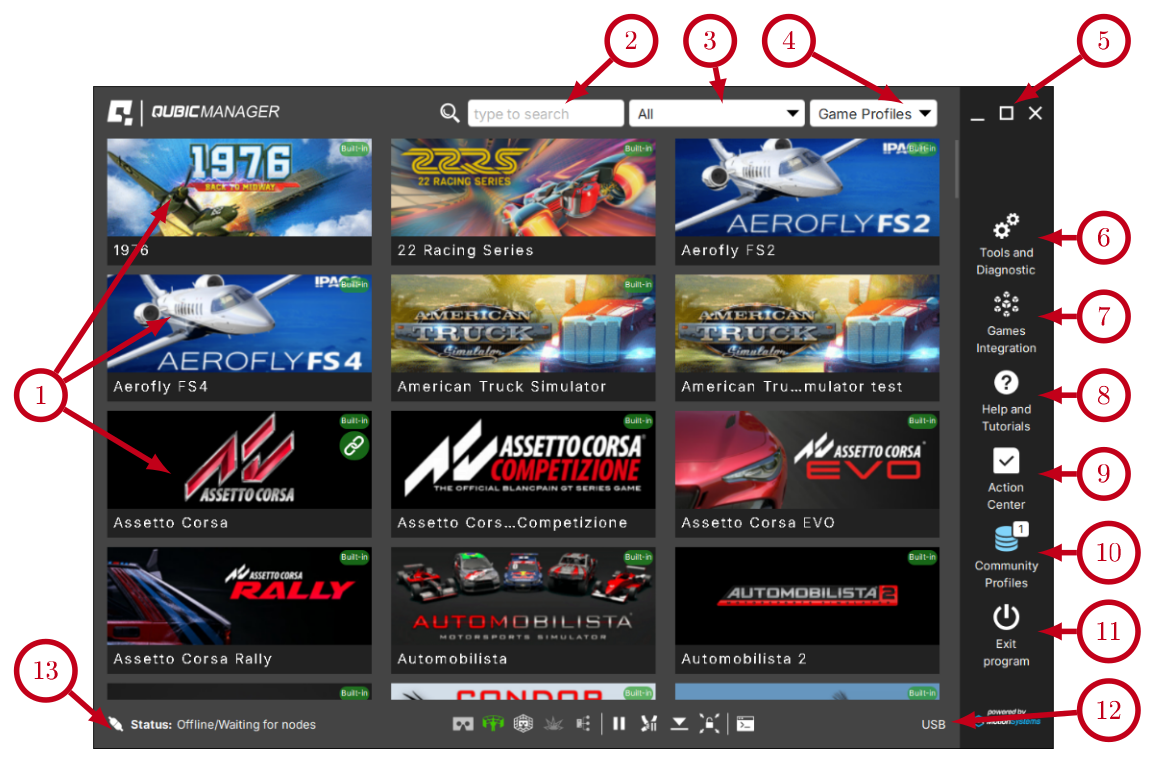The height and width of the screenshot is (763, 1155).
Task: Expand the 'All' filter dropdown
Action: (x=716, y=113)
